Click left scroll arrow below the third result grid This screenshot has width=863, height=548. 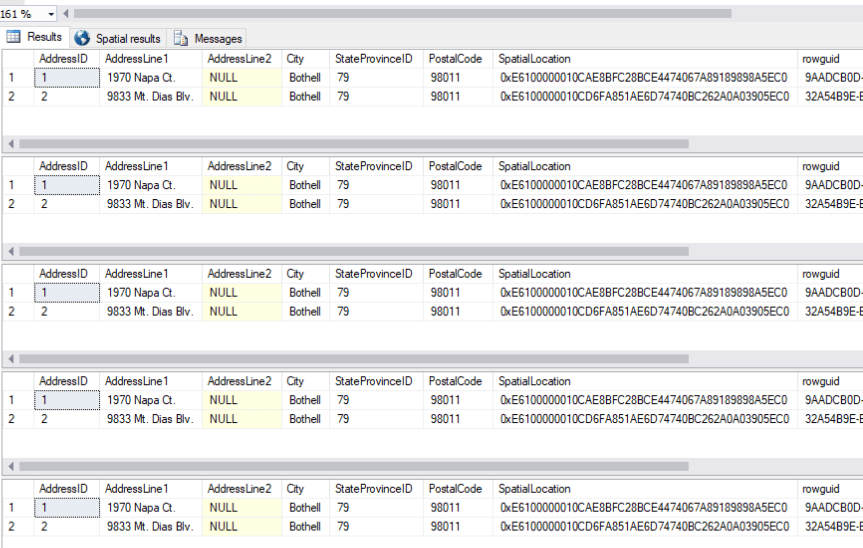point(10,358)
